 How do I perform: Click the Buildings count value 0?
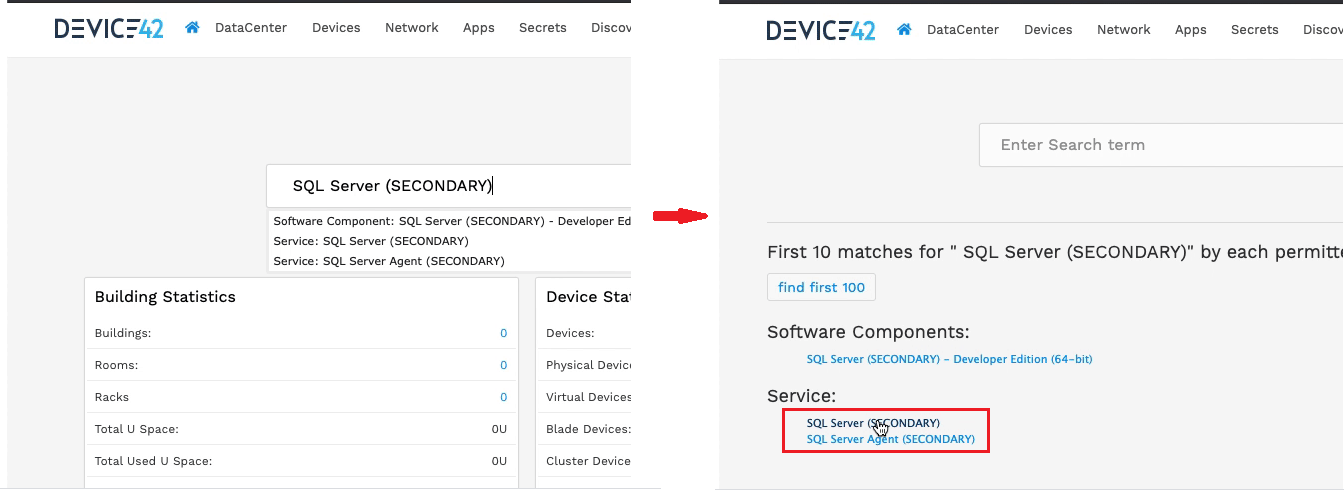[504, 333]
